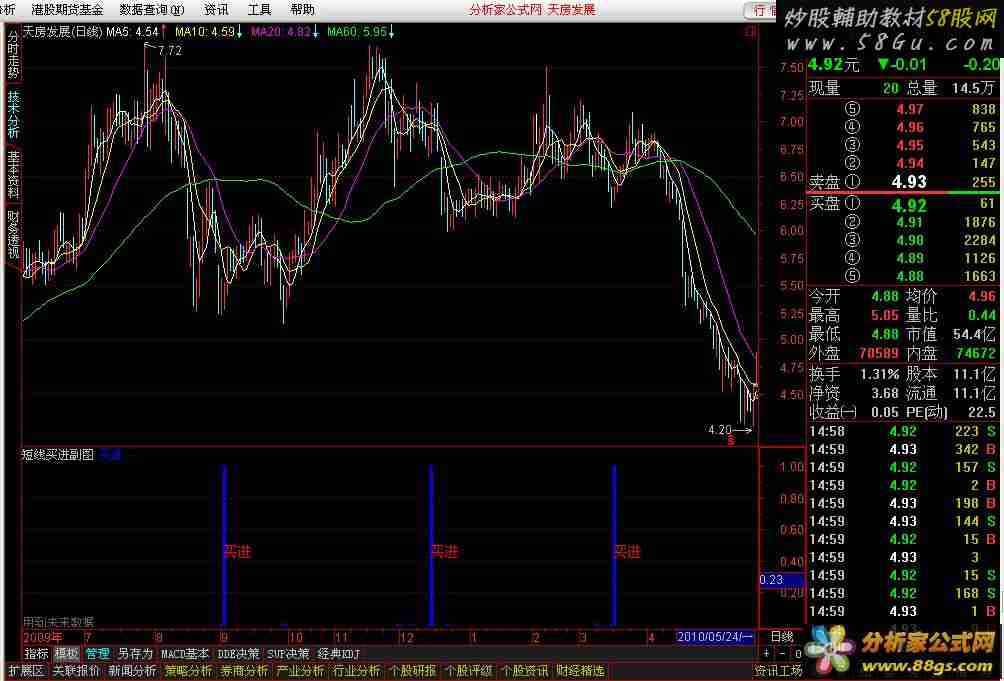Select the 模板 tab below chart
The image size is (1004, 681).
(x=67, y=654)
